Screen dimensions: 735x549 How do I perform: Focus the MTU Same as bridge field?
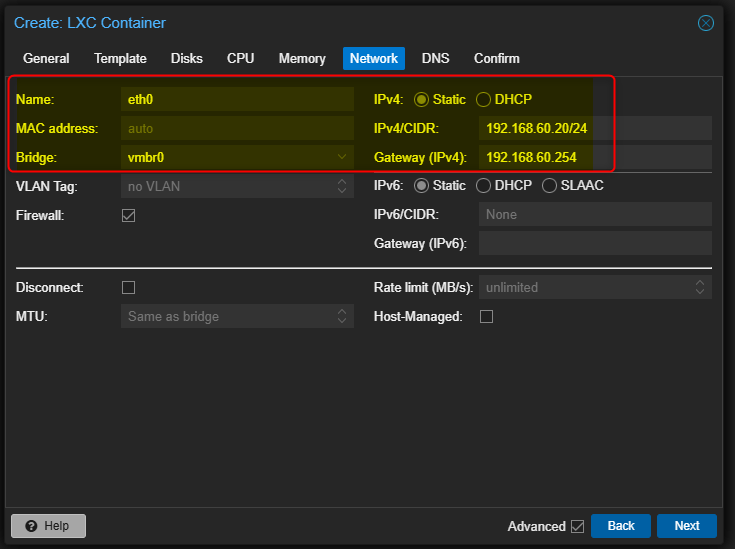click(228, 316)
